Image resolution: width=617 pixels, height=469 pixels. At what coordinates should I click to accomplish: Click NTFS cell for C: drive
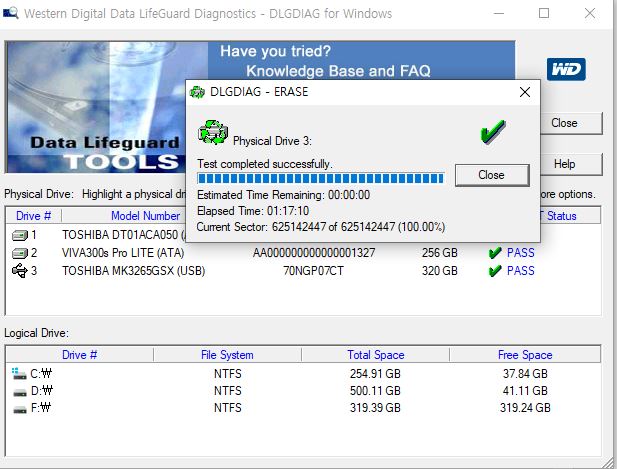click(x=227, y=373)
